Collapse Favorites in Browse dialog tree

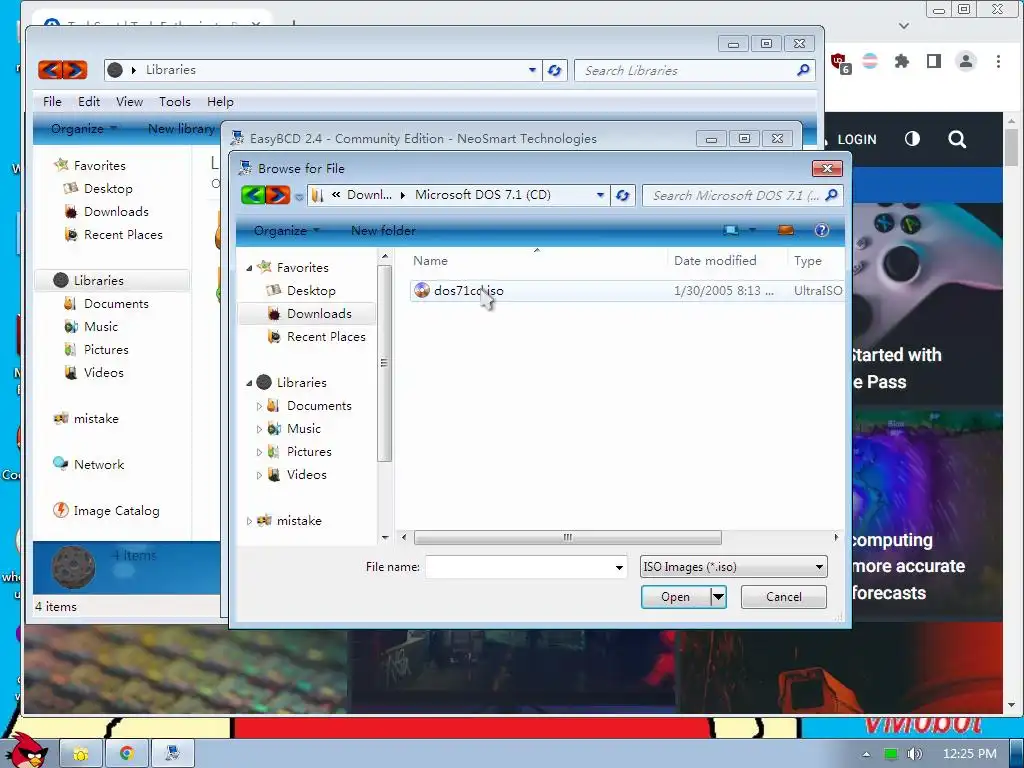click(249, 268)
